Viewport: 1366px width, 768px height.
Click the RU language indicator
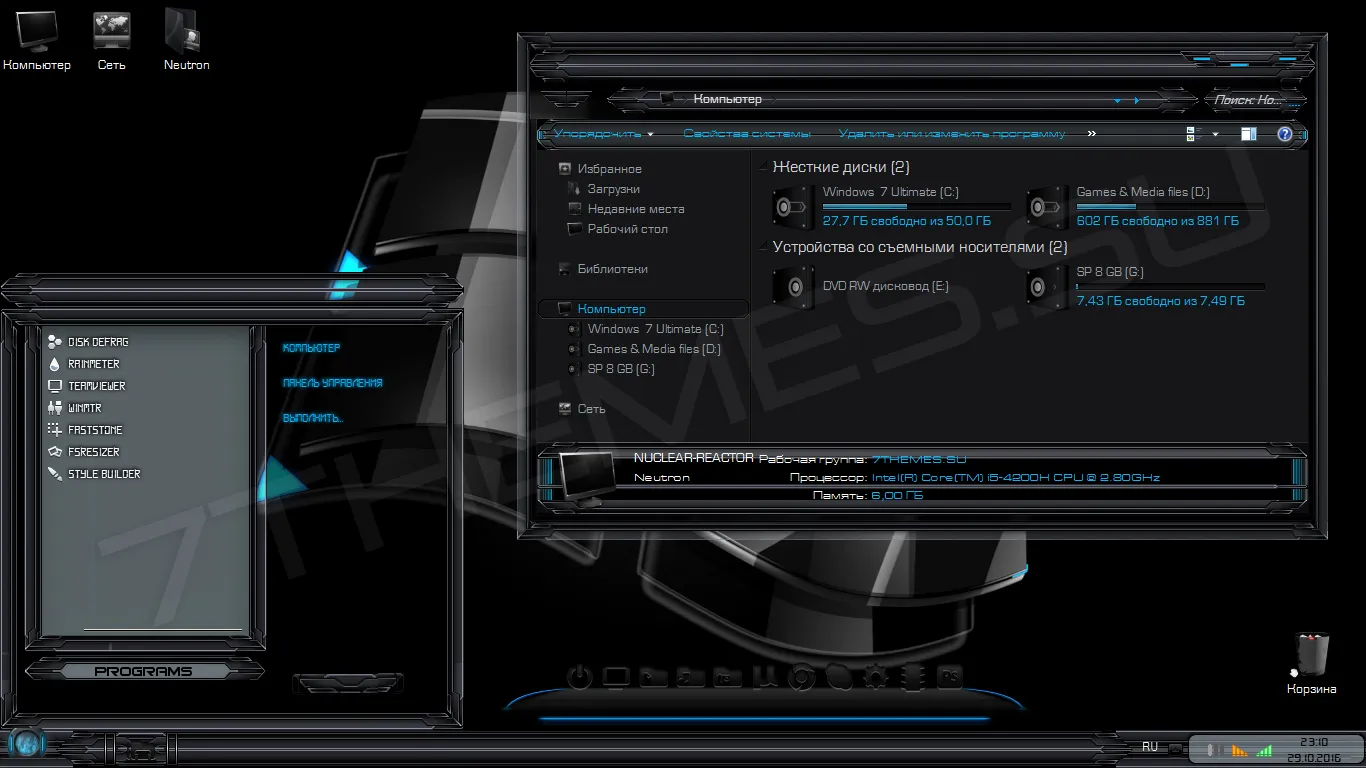point(1150,746)
